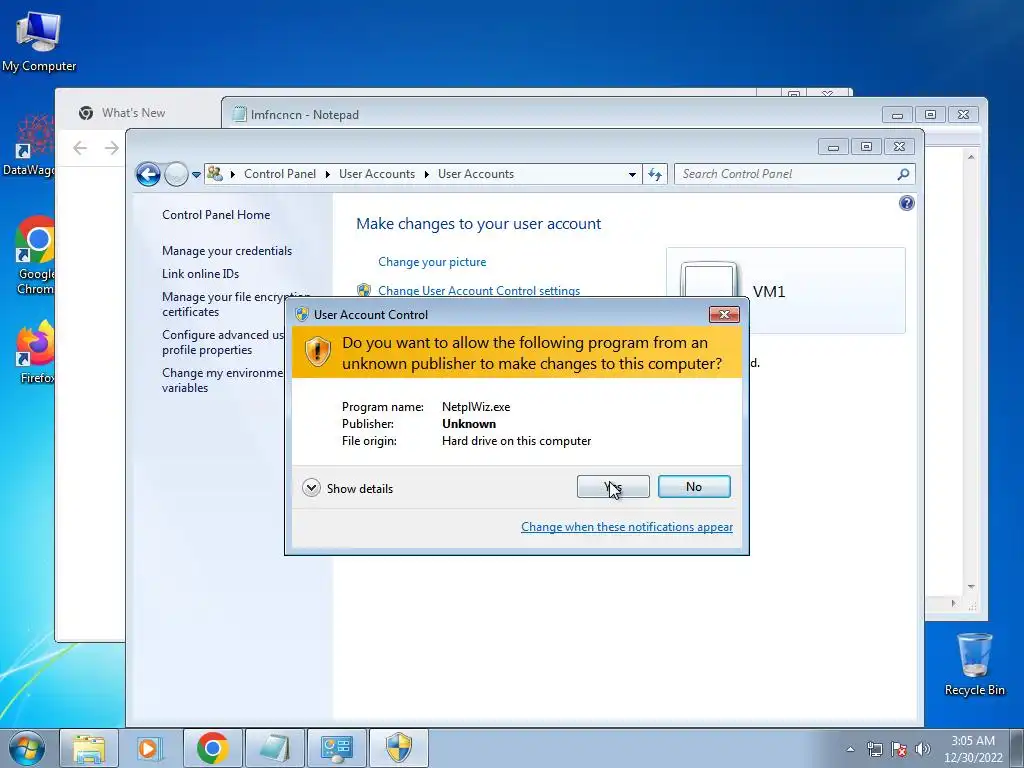This screenshot has height=768, width=1024.
Task: Select the UAC shield taskbar button
Action: (398, 748)
